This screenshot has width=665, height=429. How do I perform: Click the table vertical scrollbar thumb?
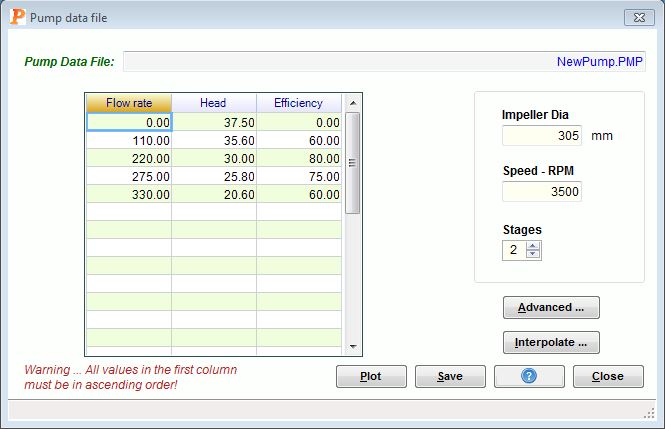coord(352,163)
